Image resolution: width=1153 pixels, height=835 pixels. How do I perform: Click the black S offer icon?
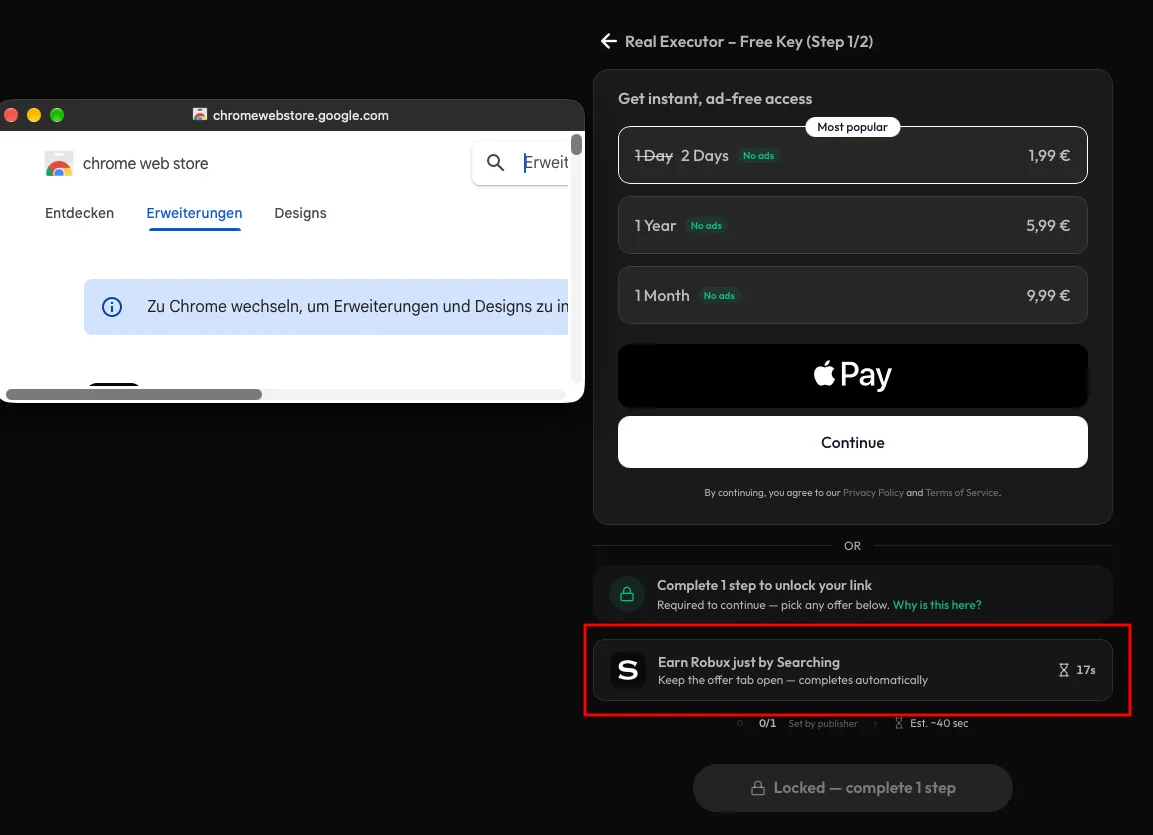[628, 670]
